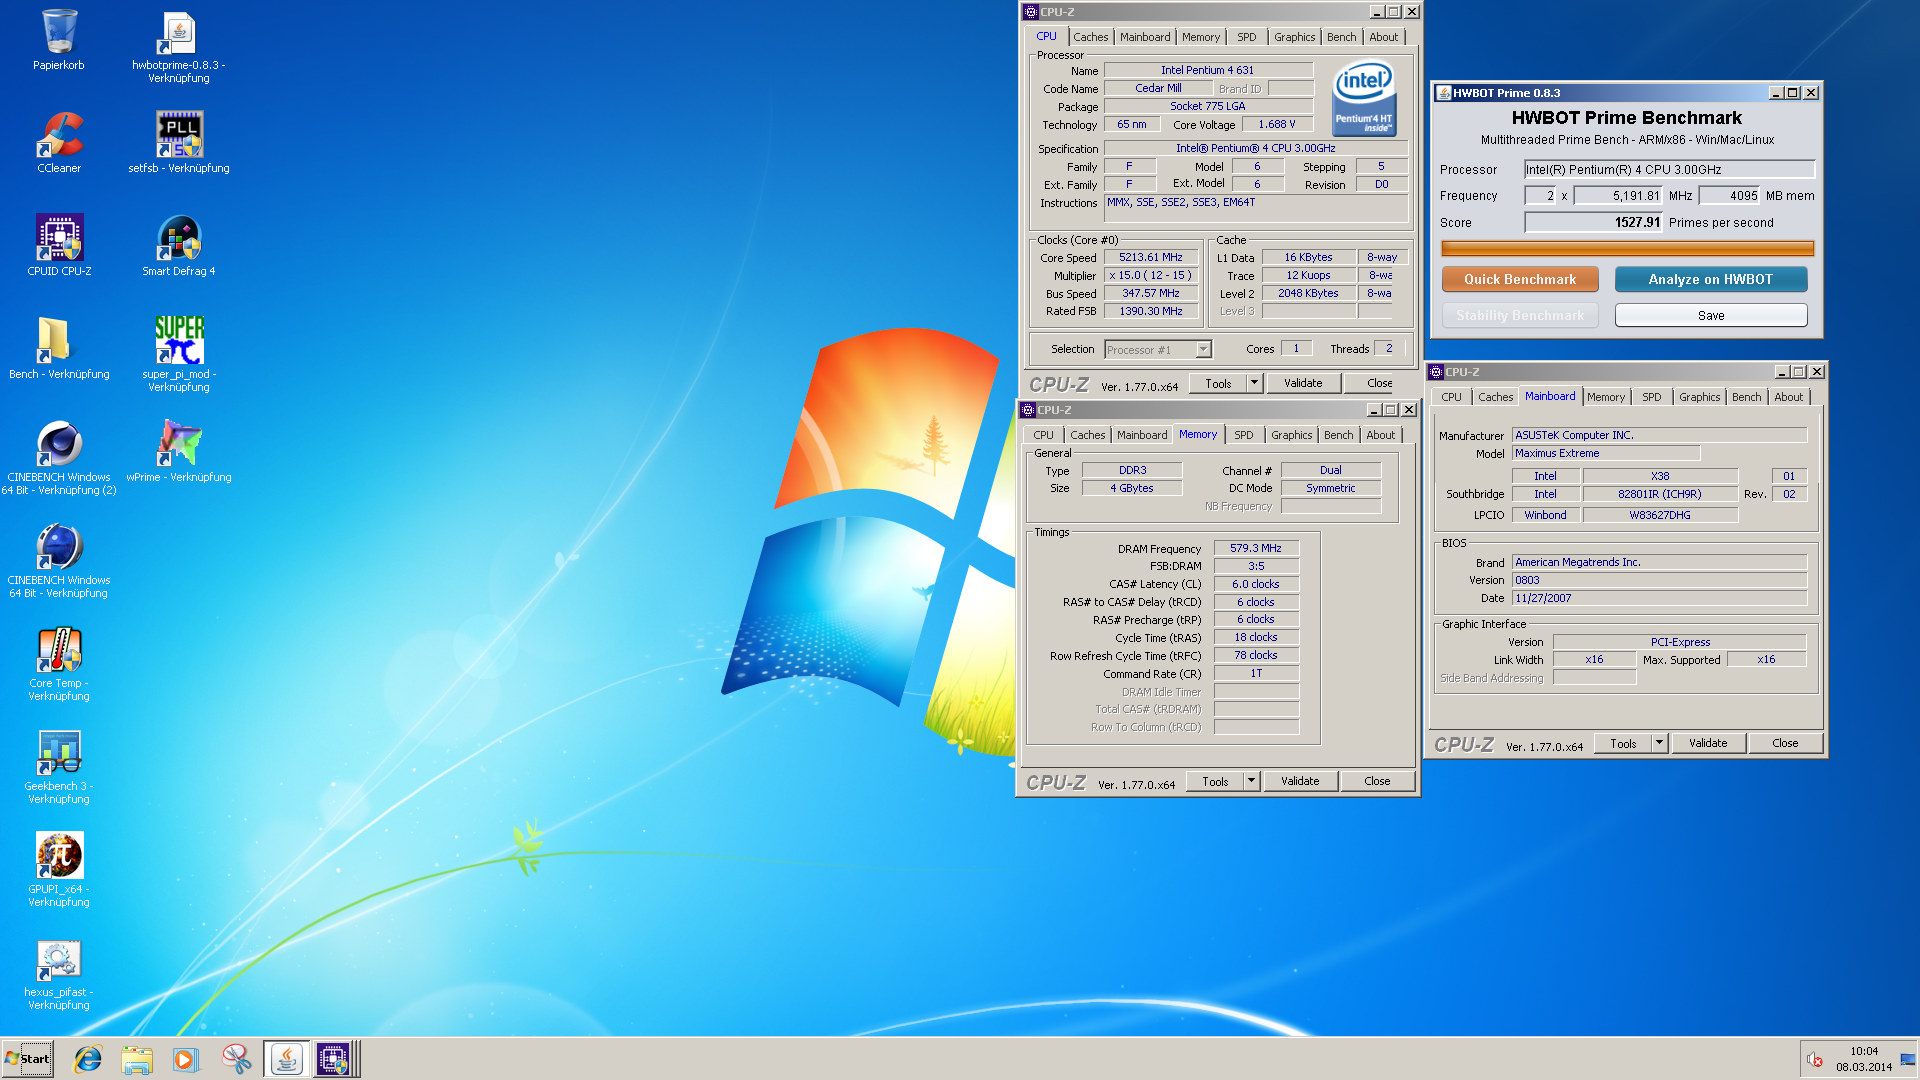
Task: Click FSB:DRAM ratio 3:5 value
Action: click(1256, 566)
